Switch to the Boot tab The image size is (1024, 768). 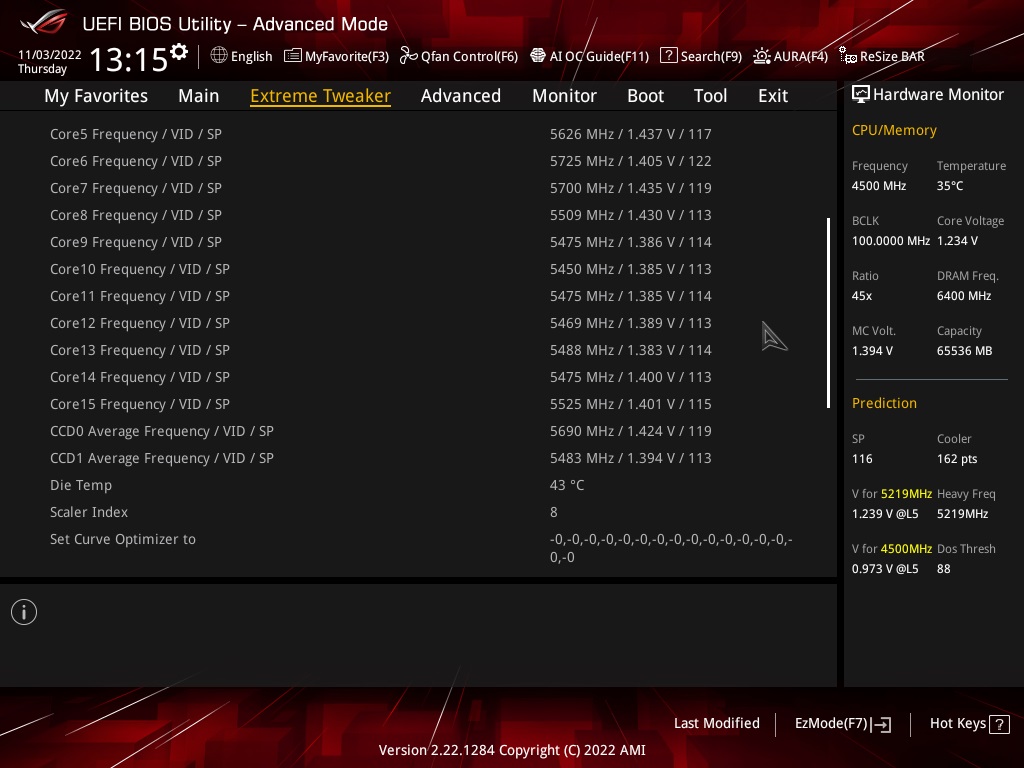(x=645, y=96)
